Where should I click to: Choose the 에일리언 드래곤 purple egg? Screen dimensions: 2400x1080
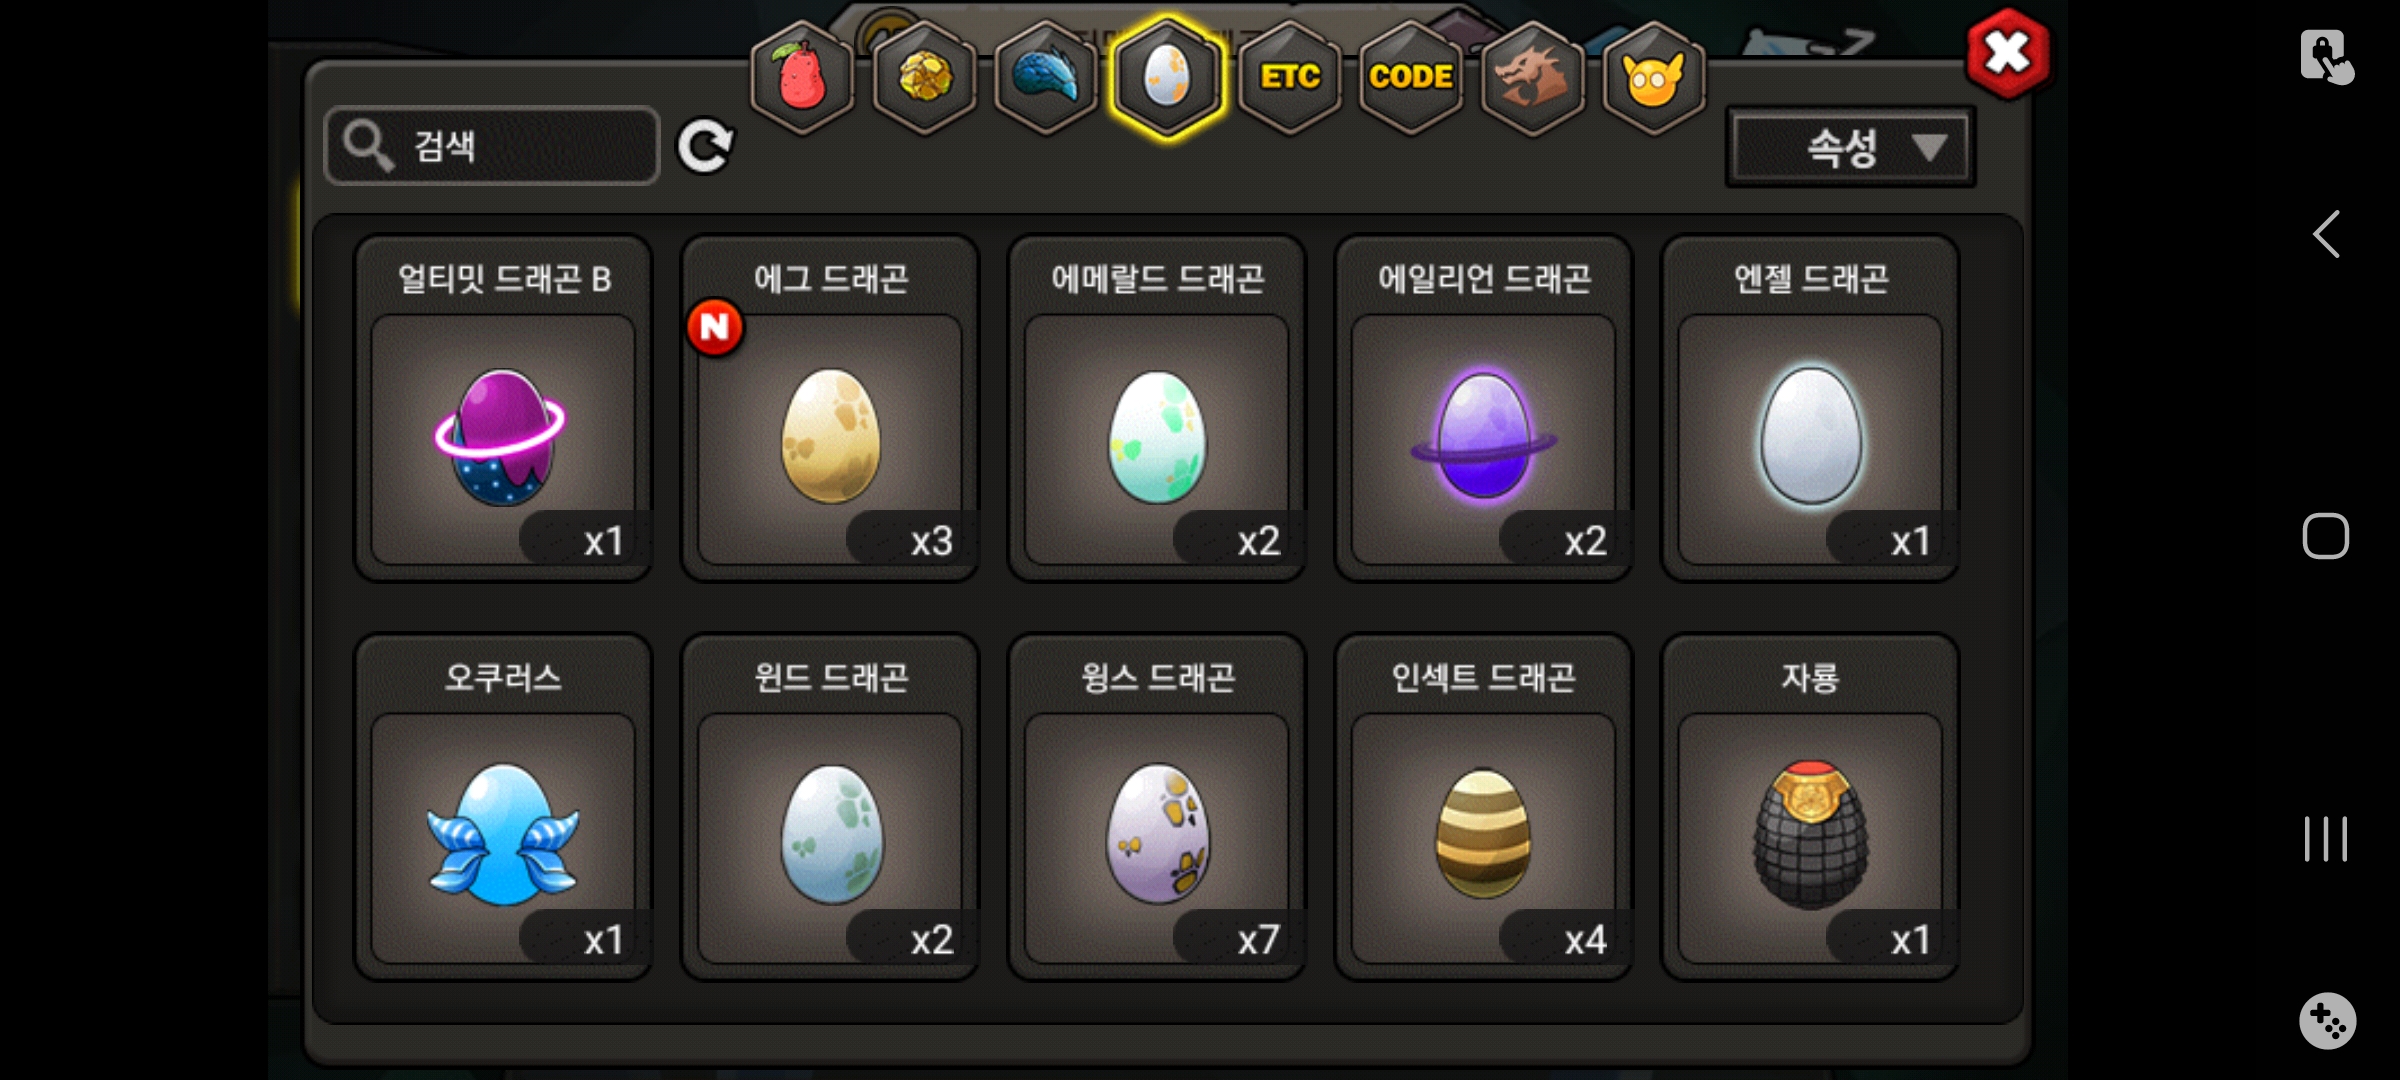coord(1484,408)
